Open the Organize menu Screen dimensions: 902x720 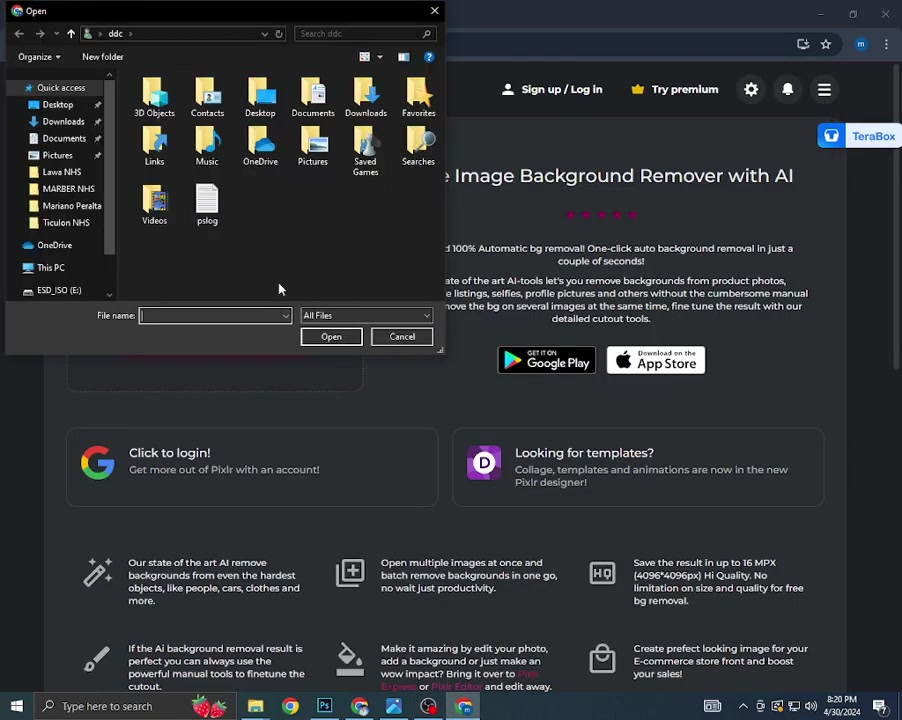click(x=39, y=57)
